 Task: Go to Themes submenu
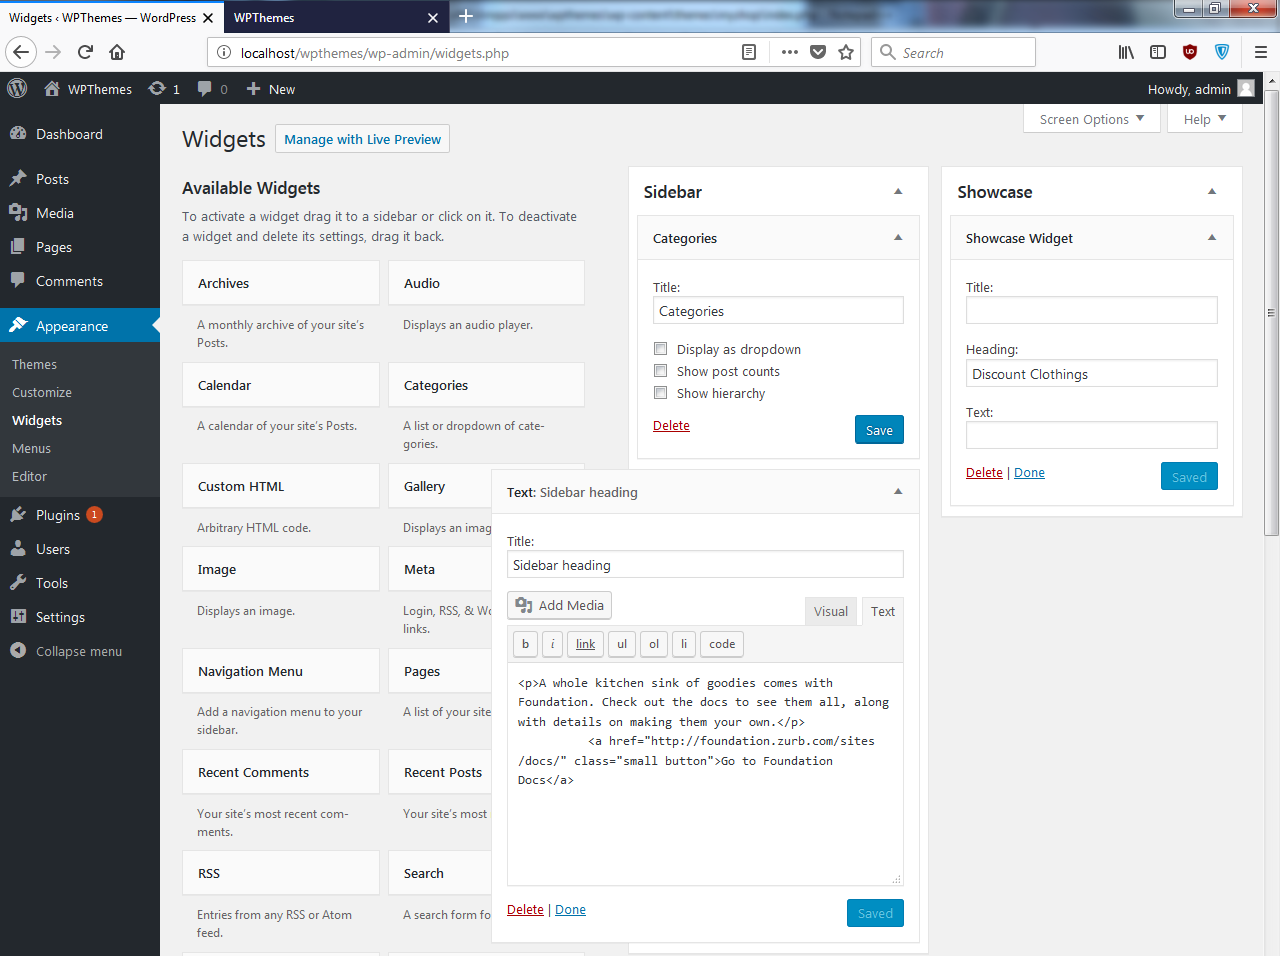pyautogui.click(x=34, y=364)
